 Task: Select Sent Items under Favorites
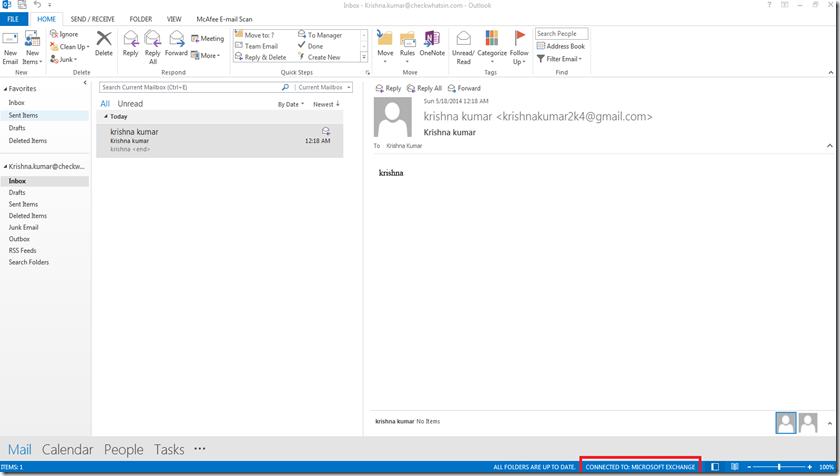pyautogui.click(x=44, y=115)
